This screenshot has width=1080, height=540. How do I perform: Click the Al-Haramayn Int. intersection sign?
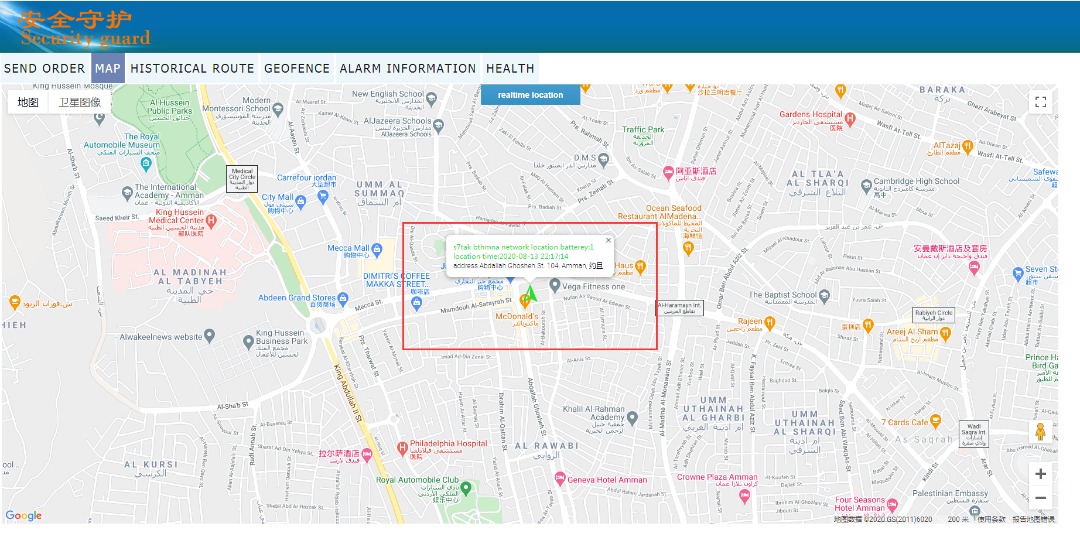point(679,308)
